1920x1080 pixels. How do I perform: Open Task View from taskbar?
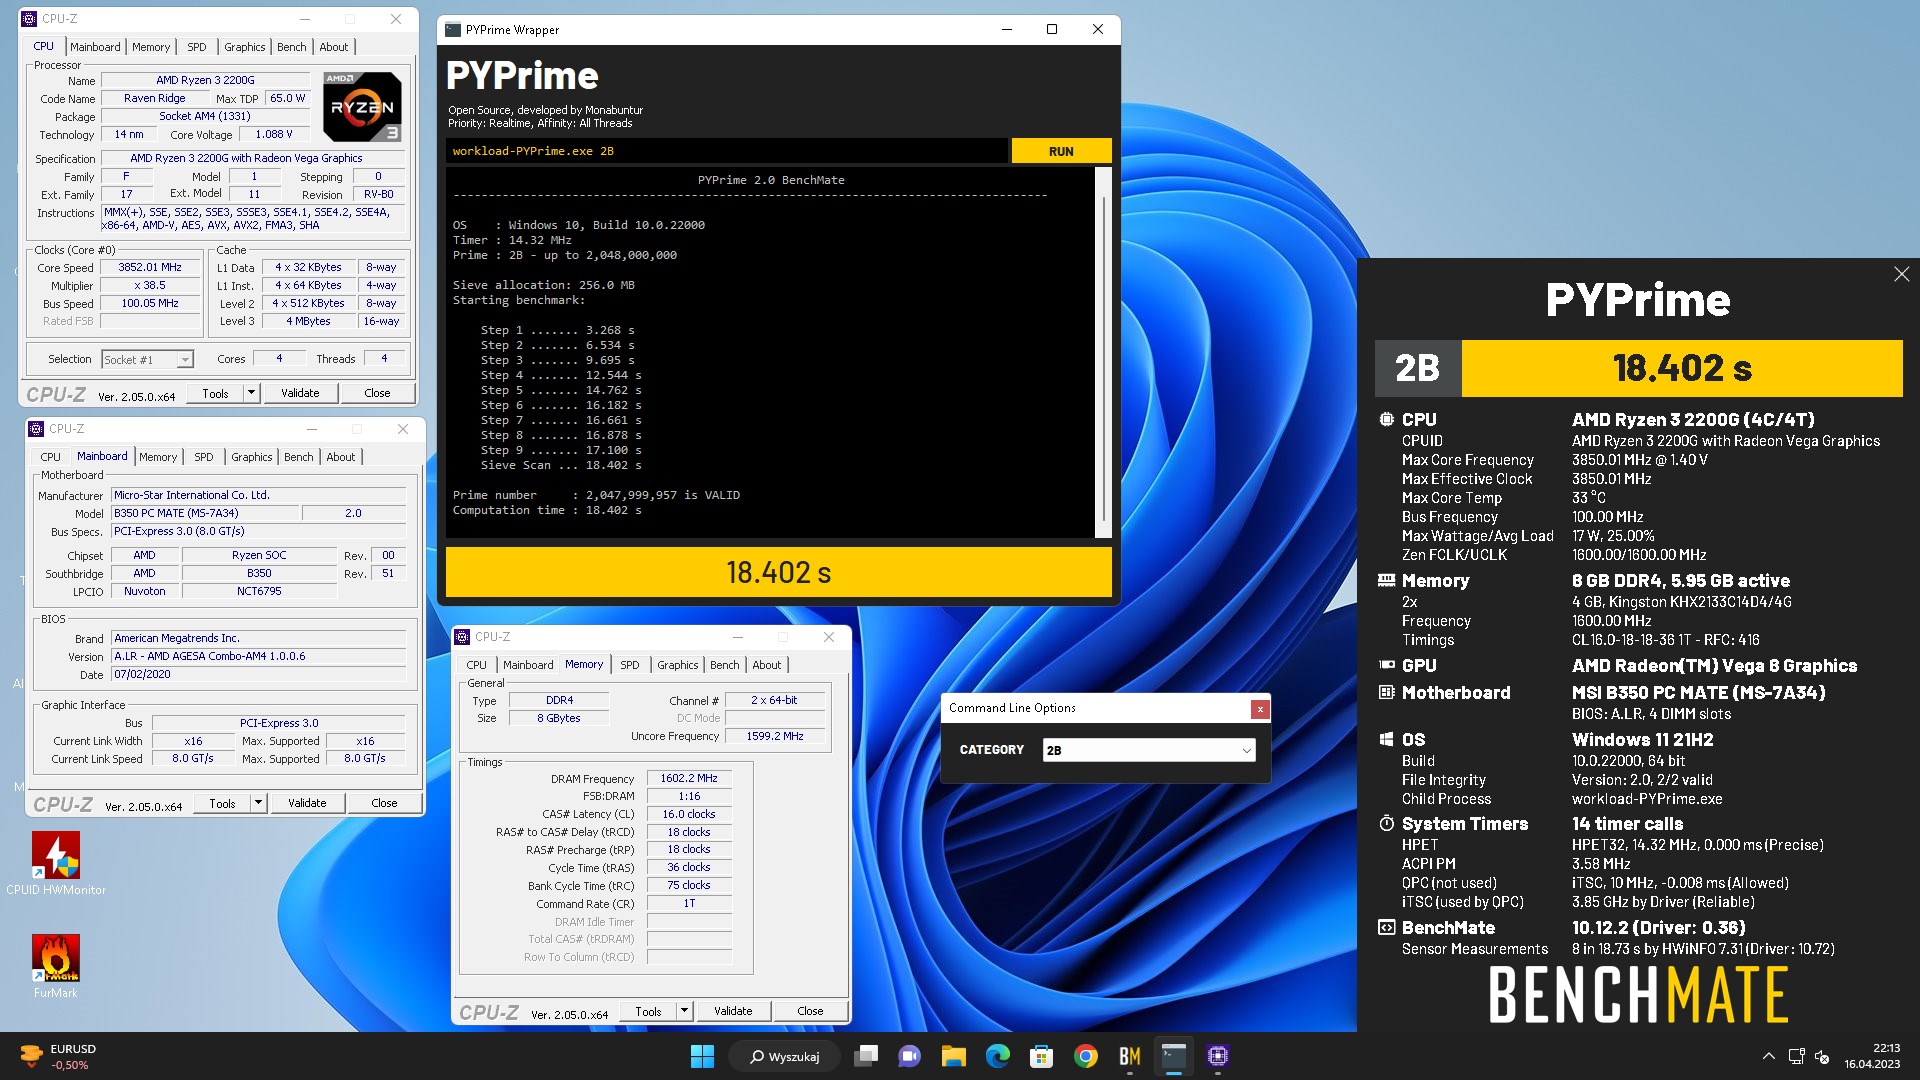(866, 1056)
